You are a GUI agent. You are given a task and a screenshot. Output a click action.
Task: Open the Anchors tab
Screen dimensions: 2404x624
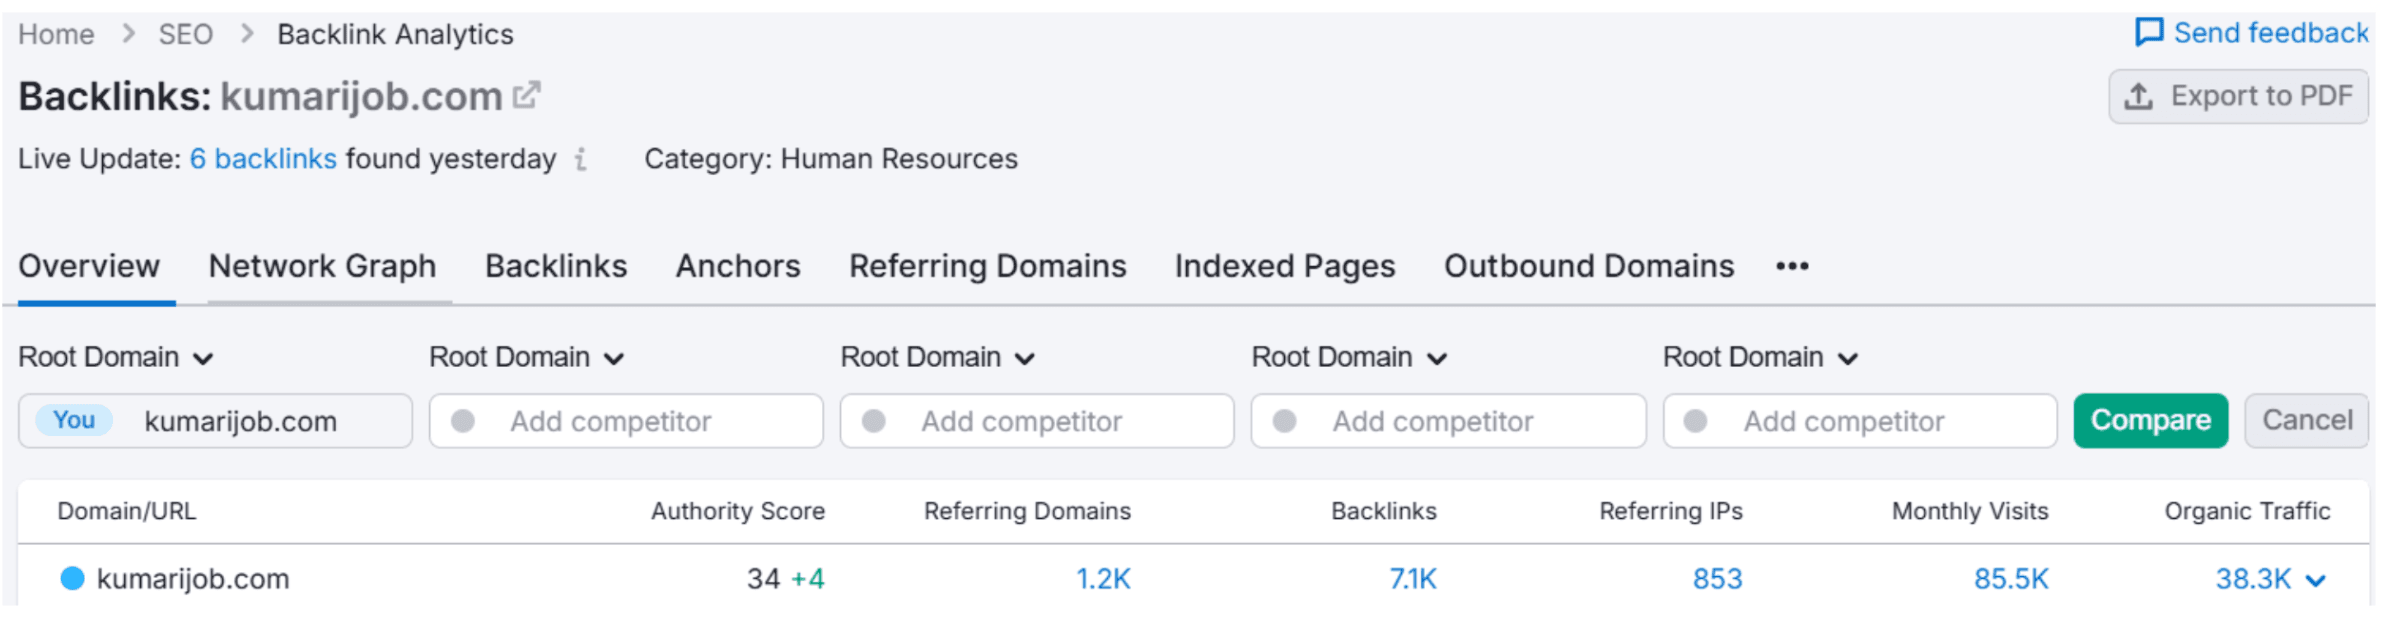738,266
